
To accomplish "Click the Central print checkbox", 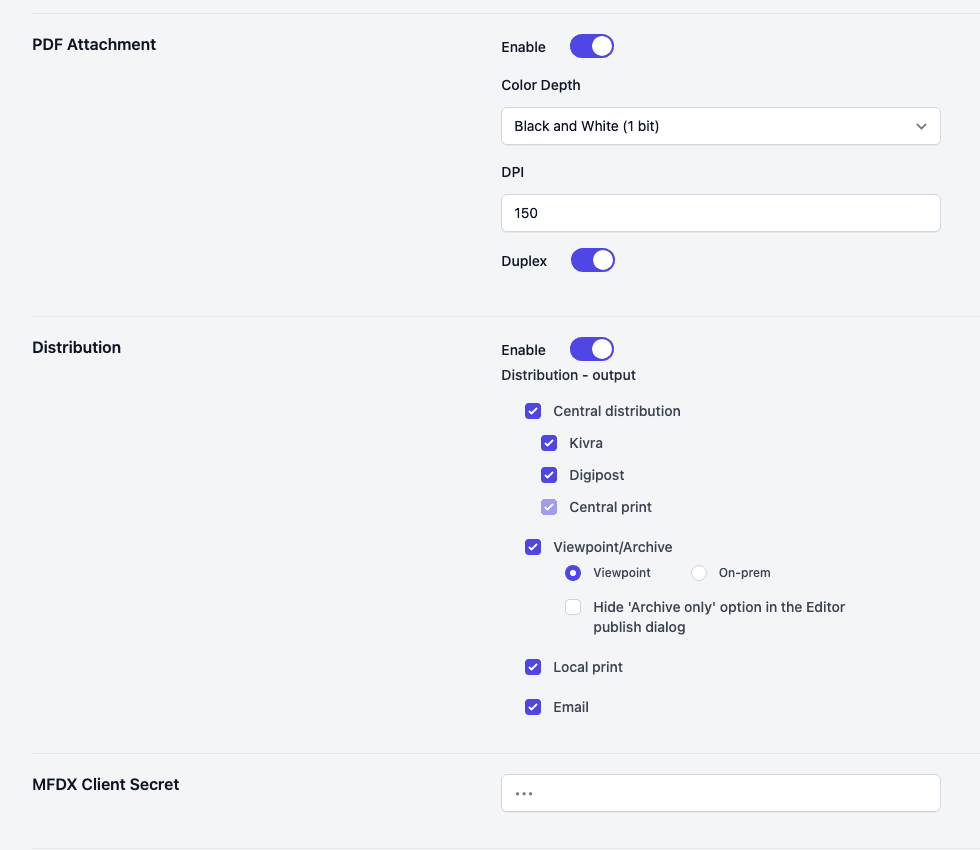I will pos(549,507).
